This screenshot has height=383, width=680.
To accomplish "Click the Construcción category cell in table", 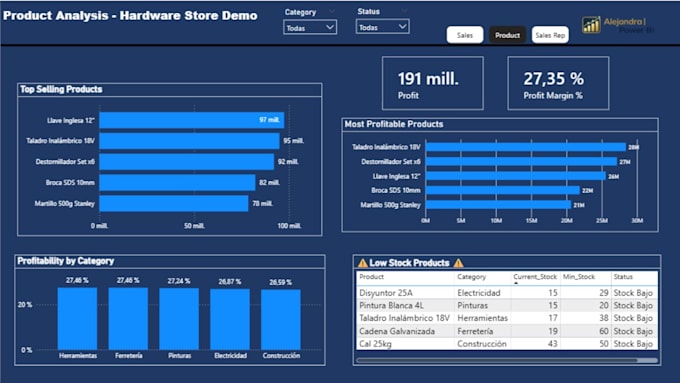I will point(482,344).
